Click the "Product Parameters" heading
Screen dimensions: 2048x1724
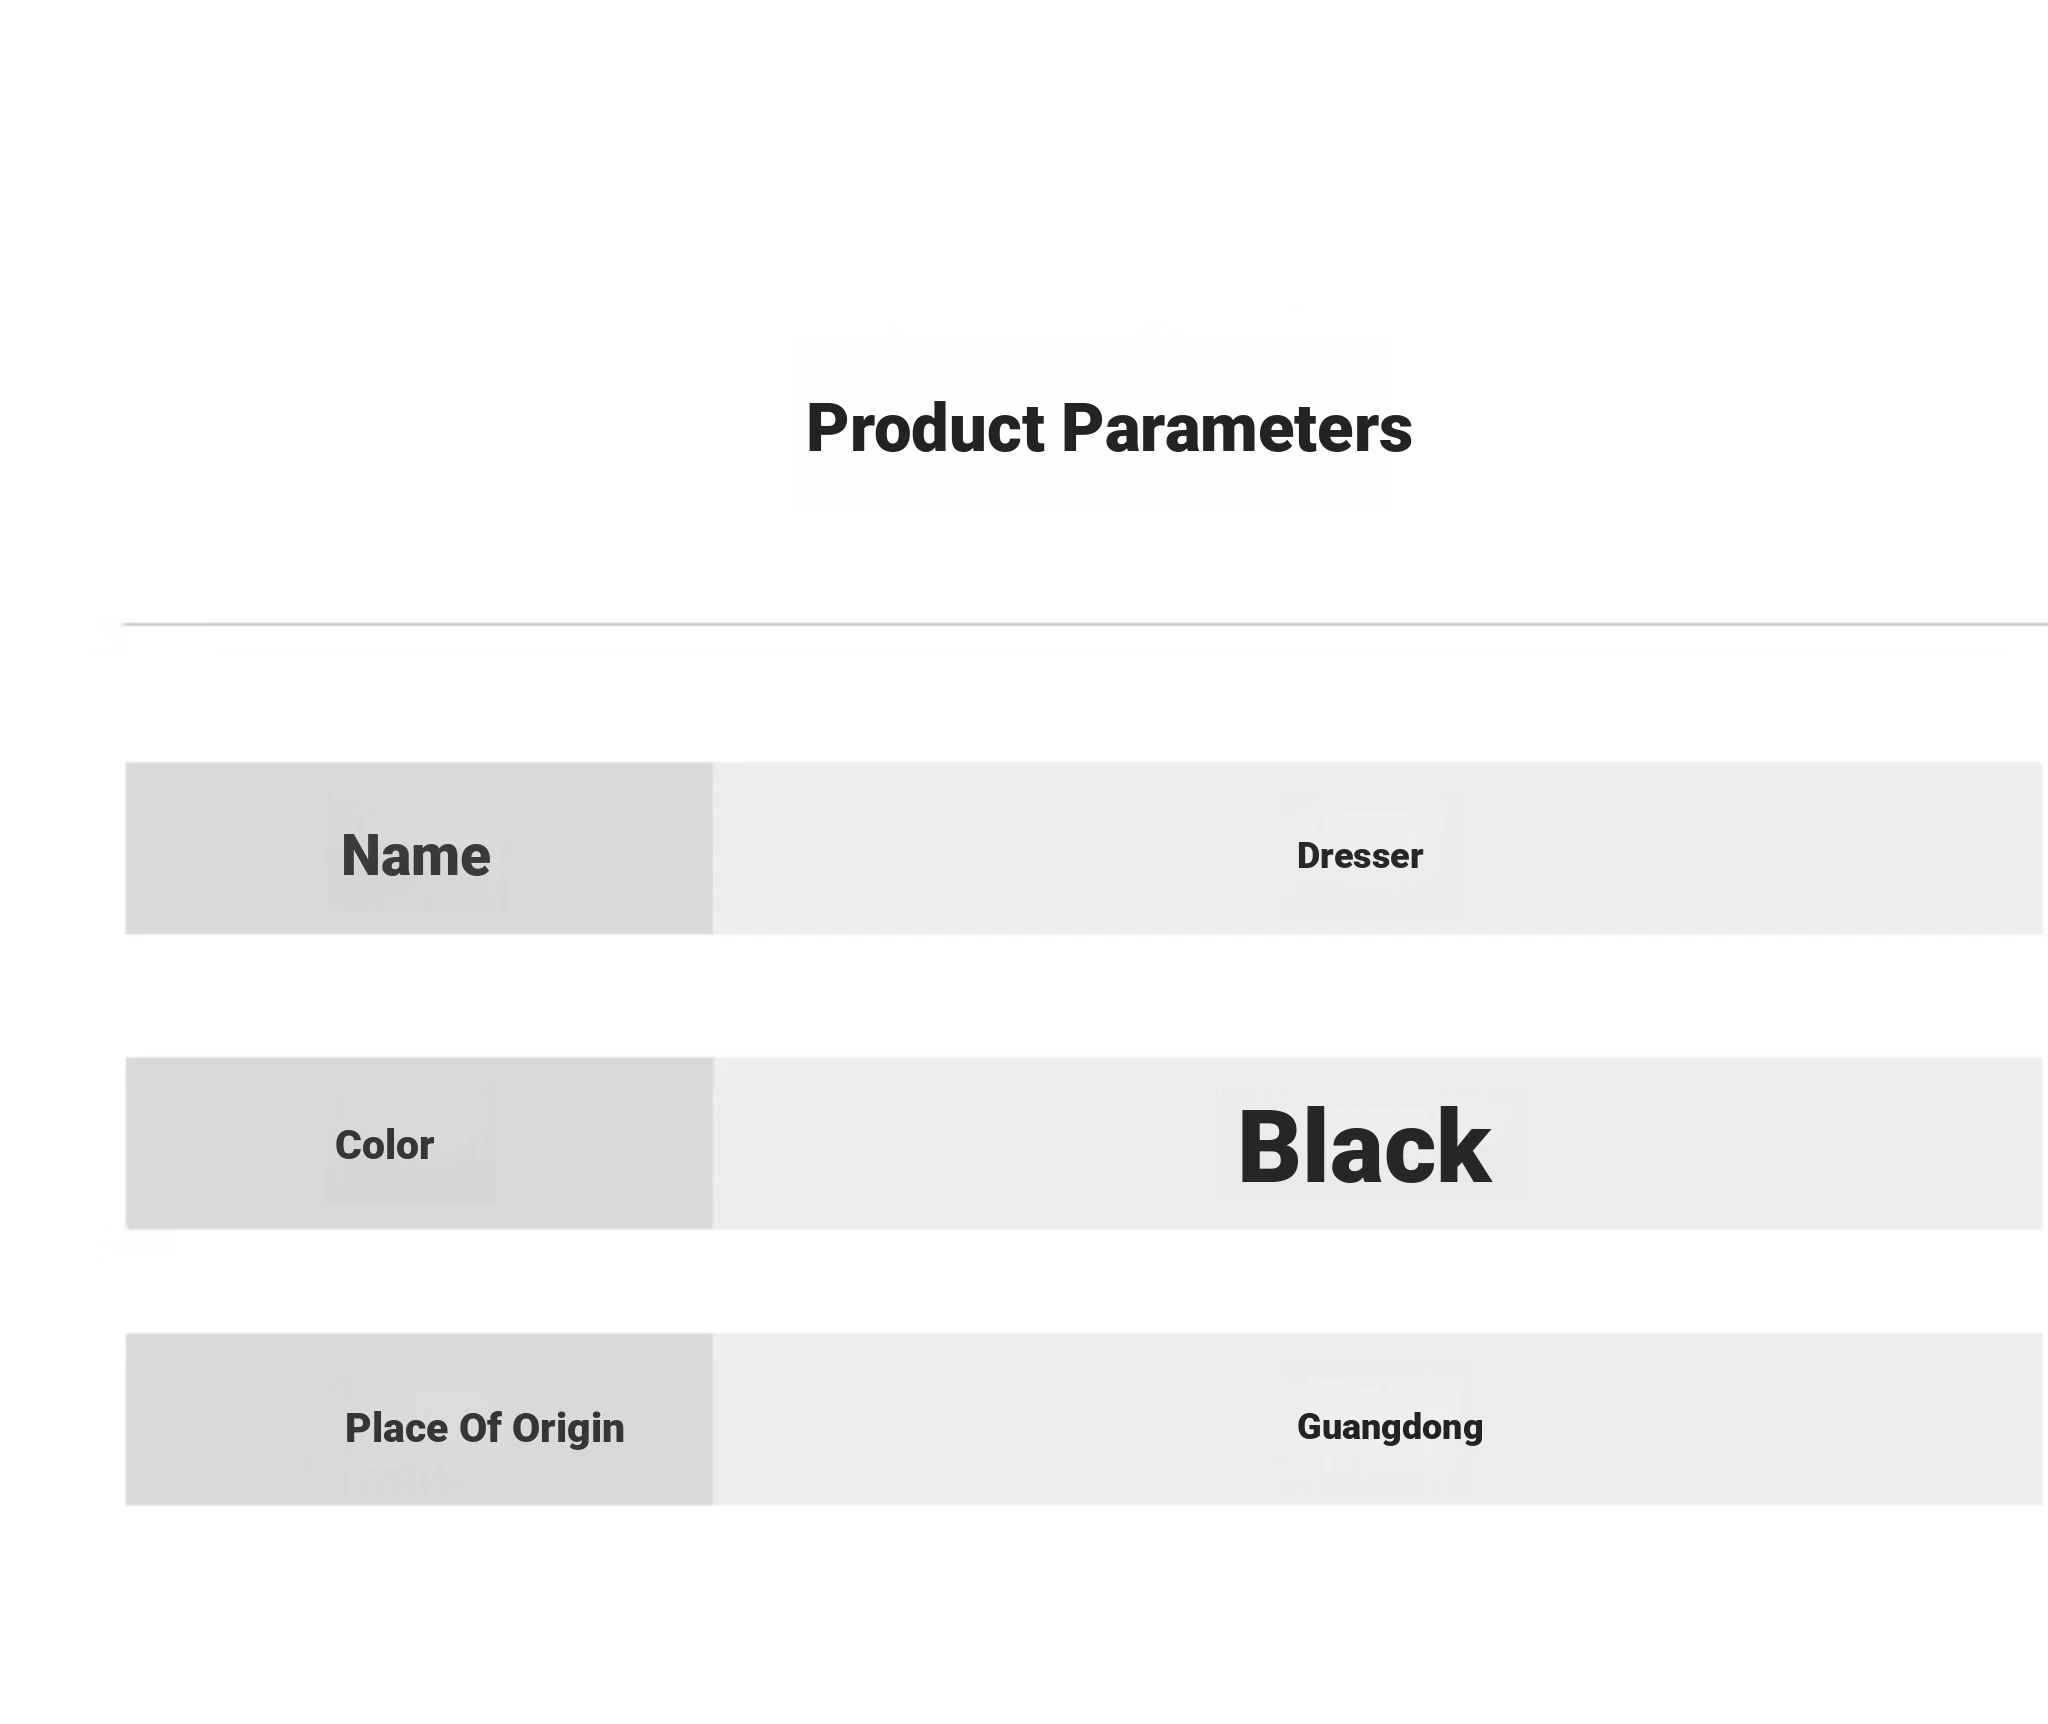[x=1109, y=429]
